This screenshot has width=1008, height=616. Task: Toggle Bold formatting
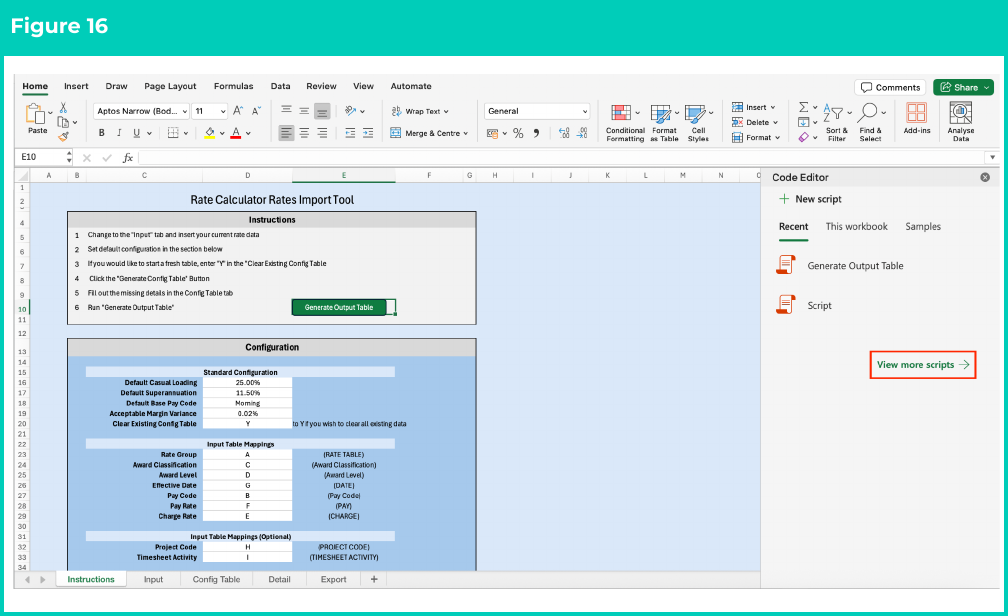102,132
